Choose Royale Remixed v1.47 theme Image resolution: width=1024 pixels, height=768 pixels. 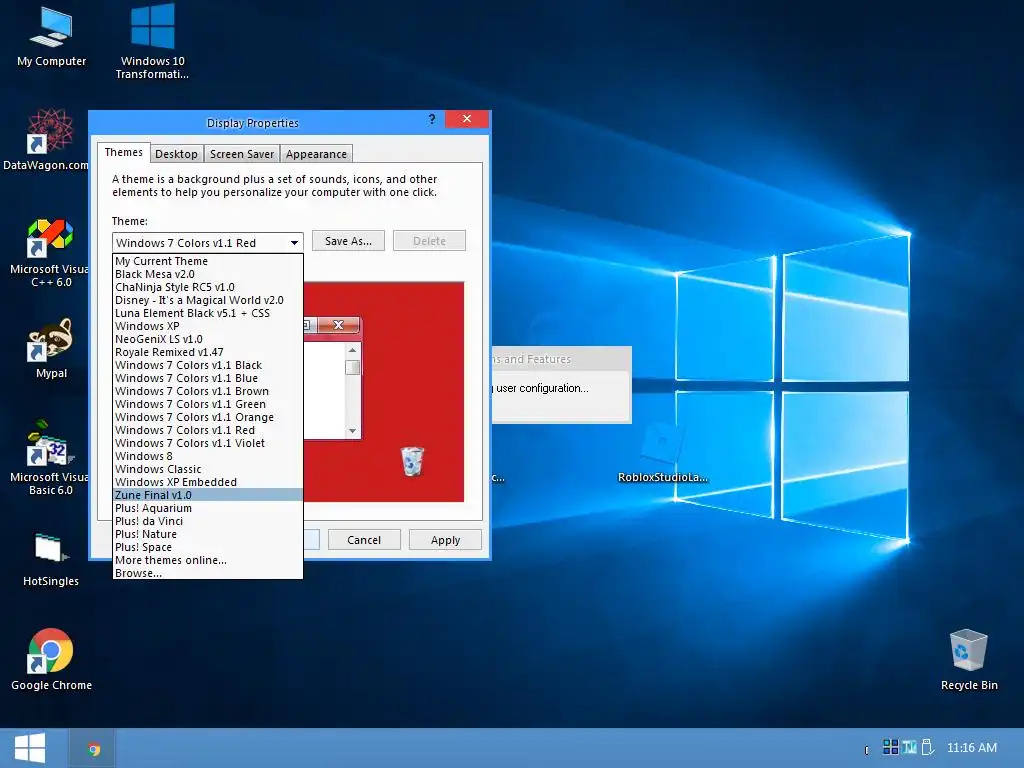pos(208,352)
